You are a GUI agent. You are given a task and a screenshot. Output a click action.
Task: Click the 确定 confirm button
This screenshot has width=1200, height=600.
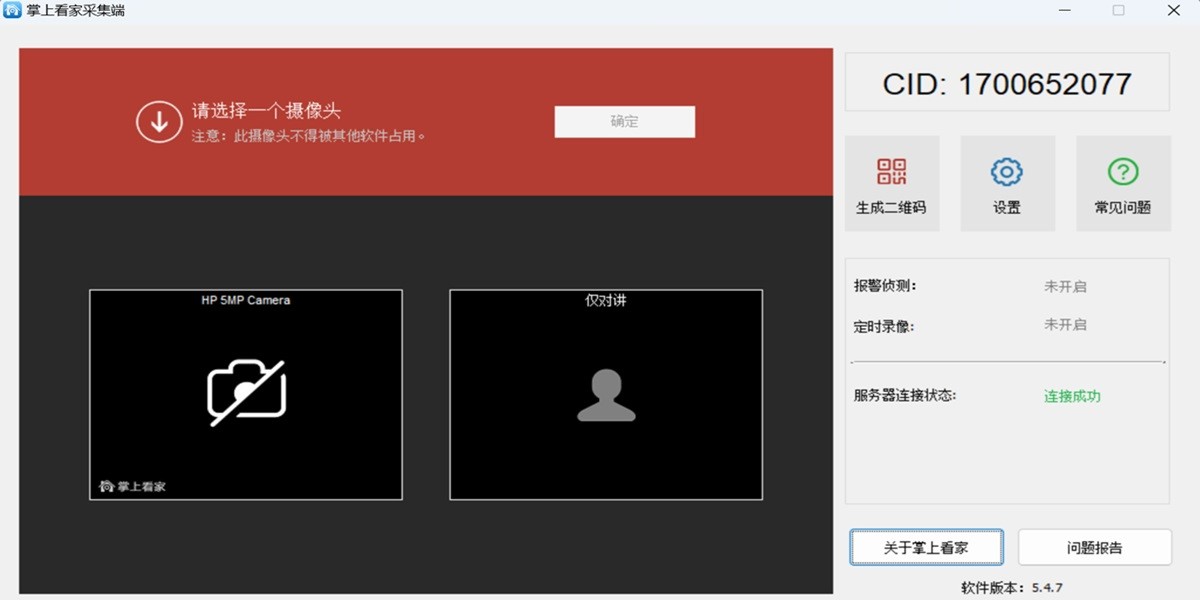[x=624, y=121]
